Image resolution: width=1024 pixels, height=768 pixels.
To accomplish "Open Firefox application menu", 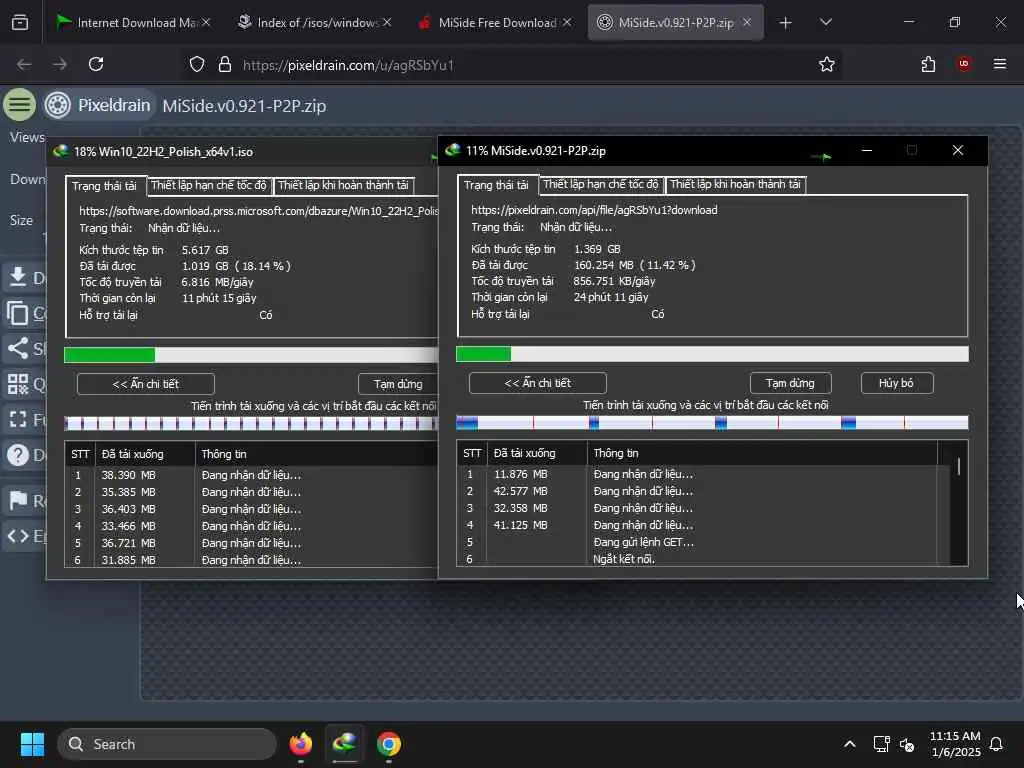I will tap(1000, 63).
